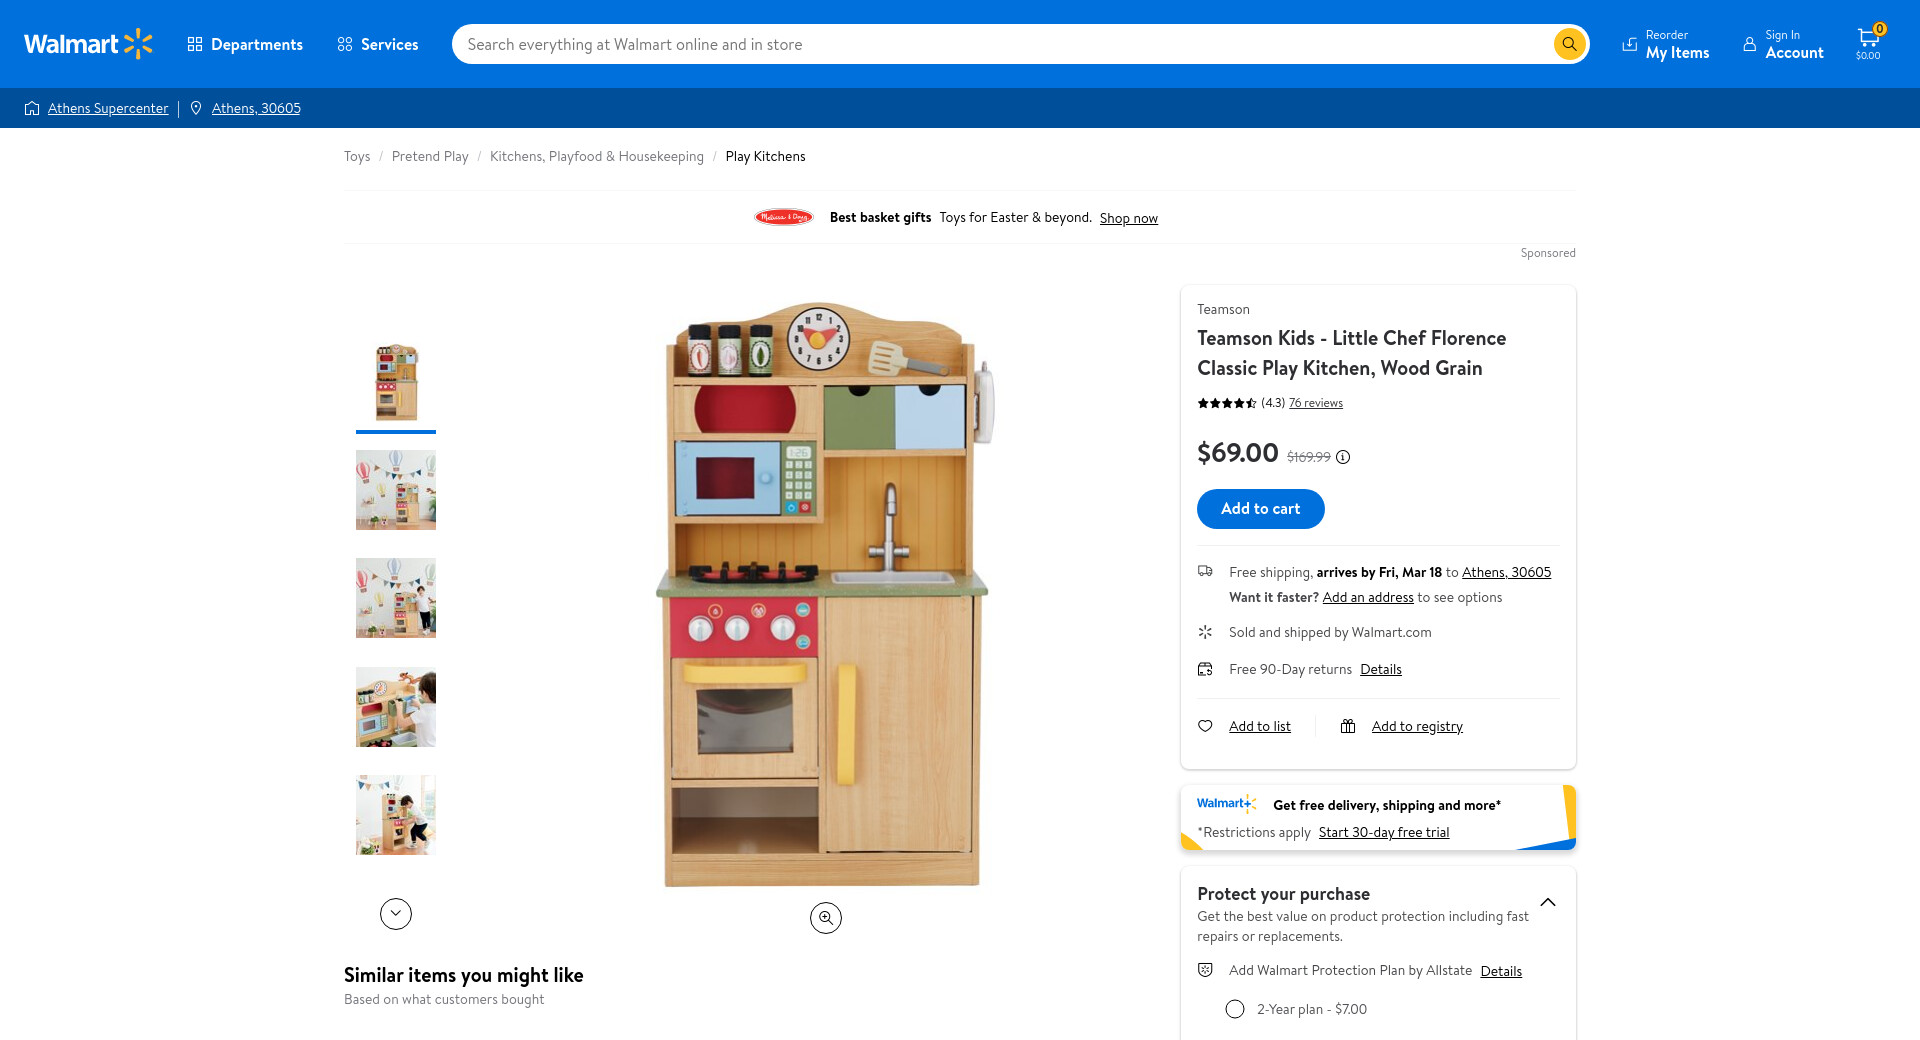Screen dimensions: 1920x1040
Task: Go to Pretend Play breadcrumb
Action: 430,156
